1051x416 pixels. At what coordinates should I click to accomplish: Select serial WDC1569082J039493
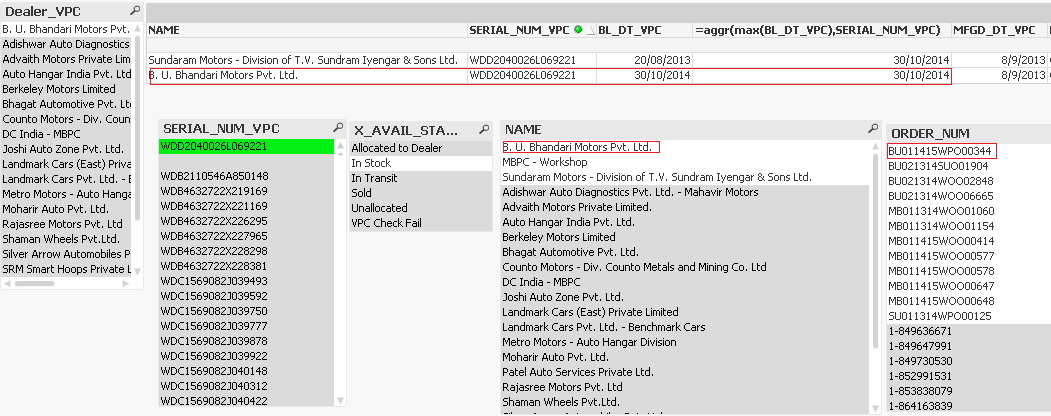pyautogui.click(x=246, y=281)
